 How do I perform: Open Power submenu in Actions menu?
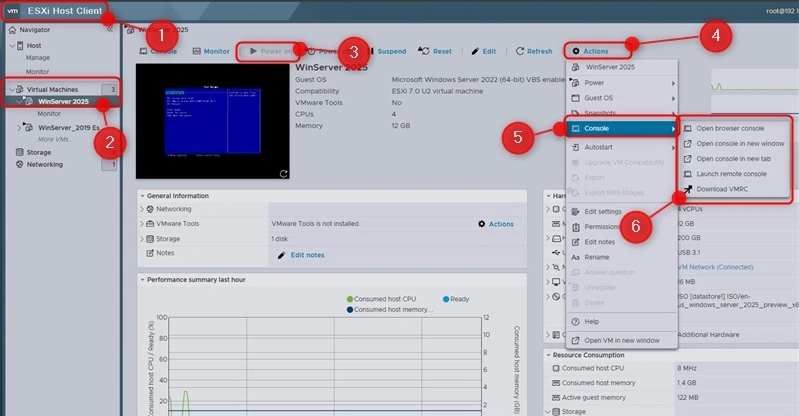pyautogui.click(x=622, y=83)
